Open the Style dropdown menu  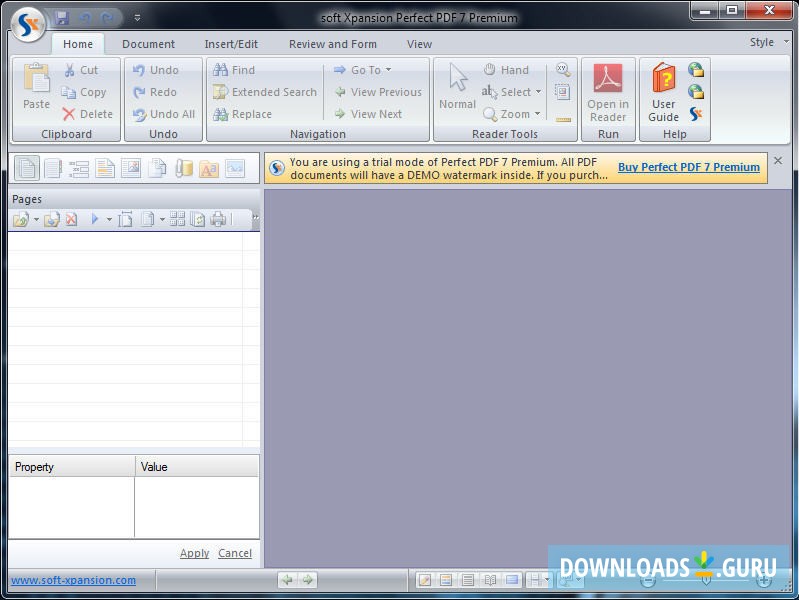(769, 42)
